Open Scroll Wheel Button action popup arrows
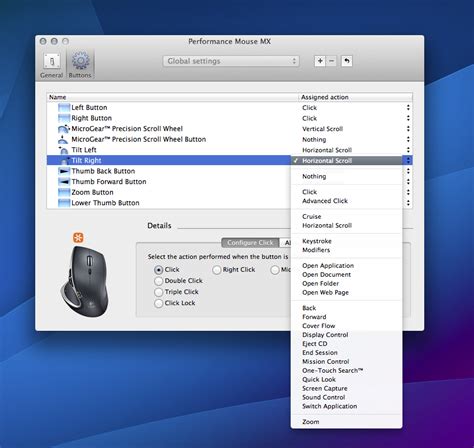Screen dimensions: 474x448 pyautogui.click(x=408, y=139)
